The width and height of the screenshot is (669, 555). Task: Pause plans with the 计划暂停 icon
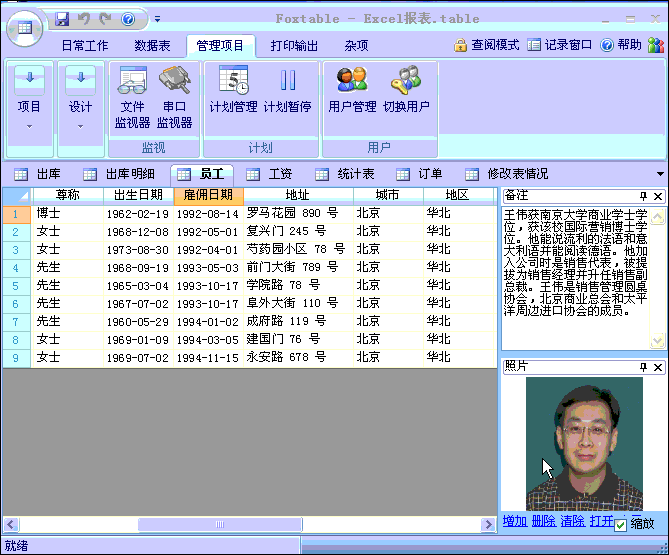287,90
